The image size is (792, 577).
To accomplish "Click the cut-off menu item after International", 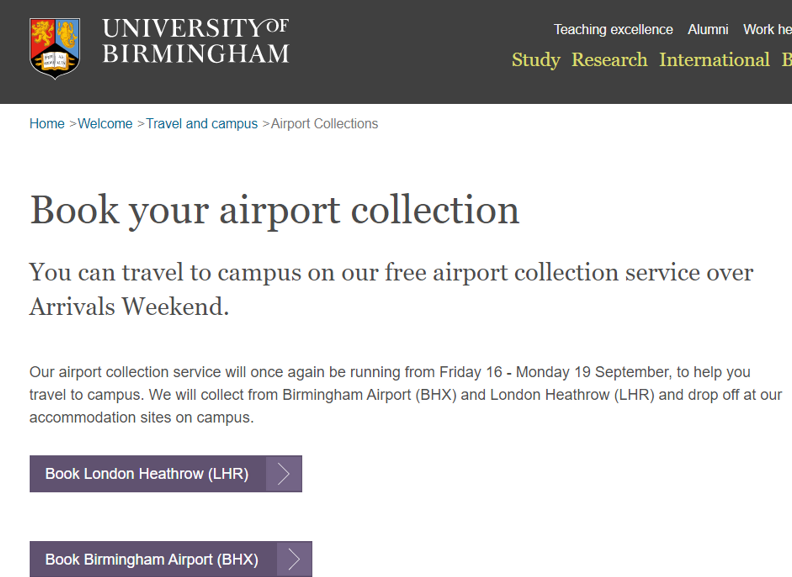I will [x=786, y=60].
